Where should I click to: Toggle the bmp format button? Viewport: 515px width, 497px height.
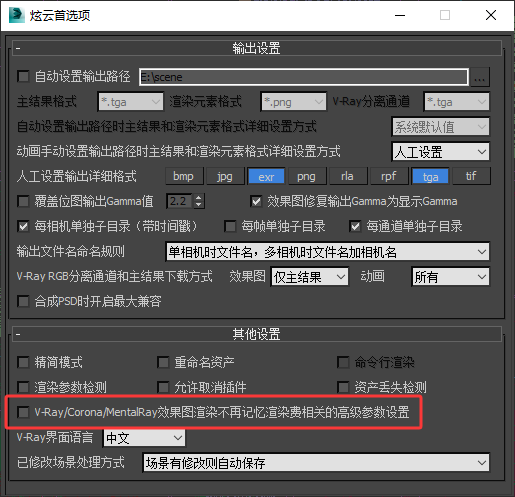click(184, 176)
